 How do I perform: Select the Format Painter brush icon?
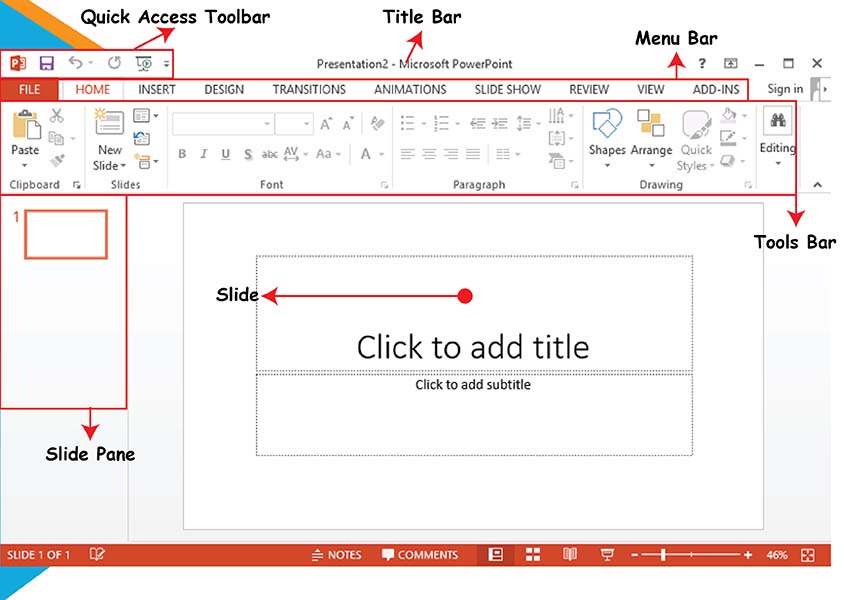57,160
